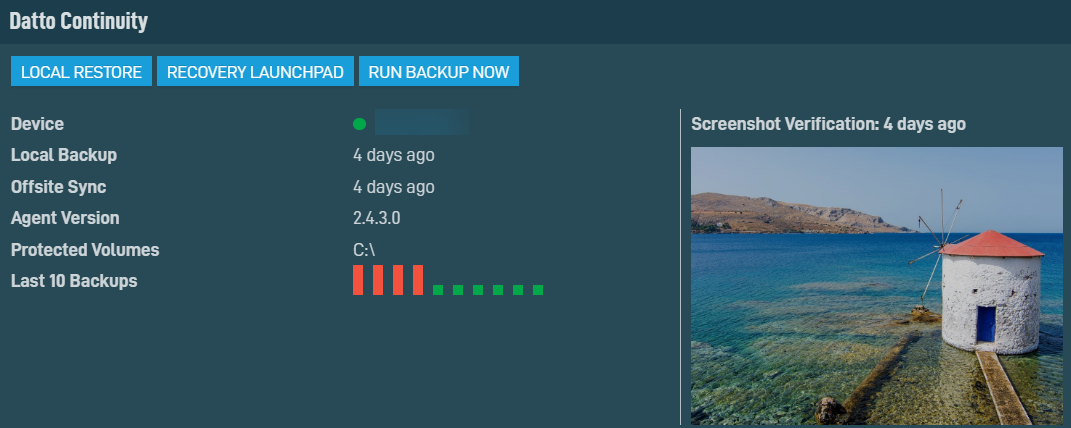Select the Datto Continuity panel title
This screenshot has height=428, width=1071.
(x=79, y=21)
